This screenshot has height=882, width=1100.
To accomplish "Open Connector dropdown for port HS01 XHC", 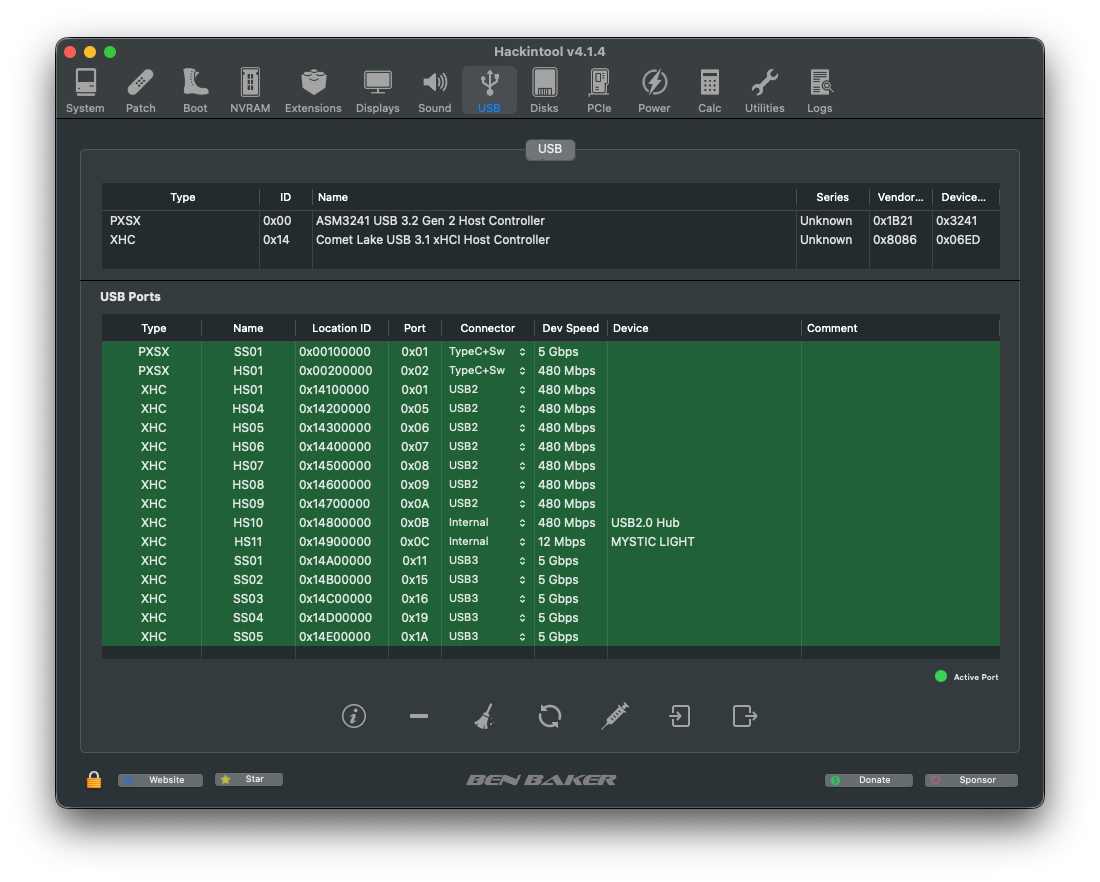I will tap(488, 390).
